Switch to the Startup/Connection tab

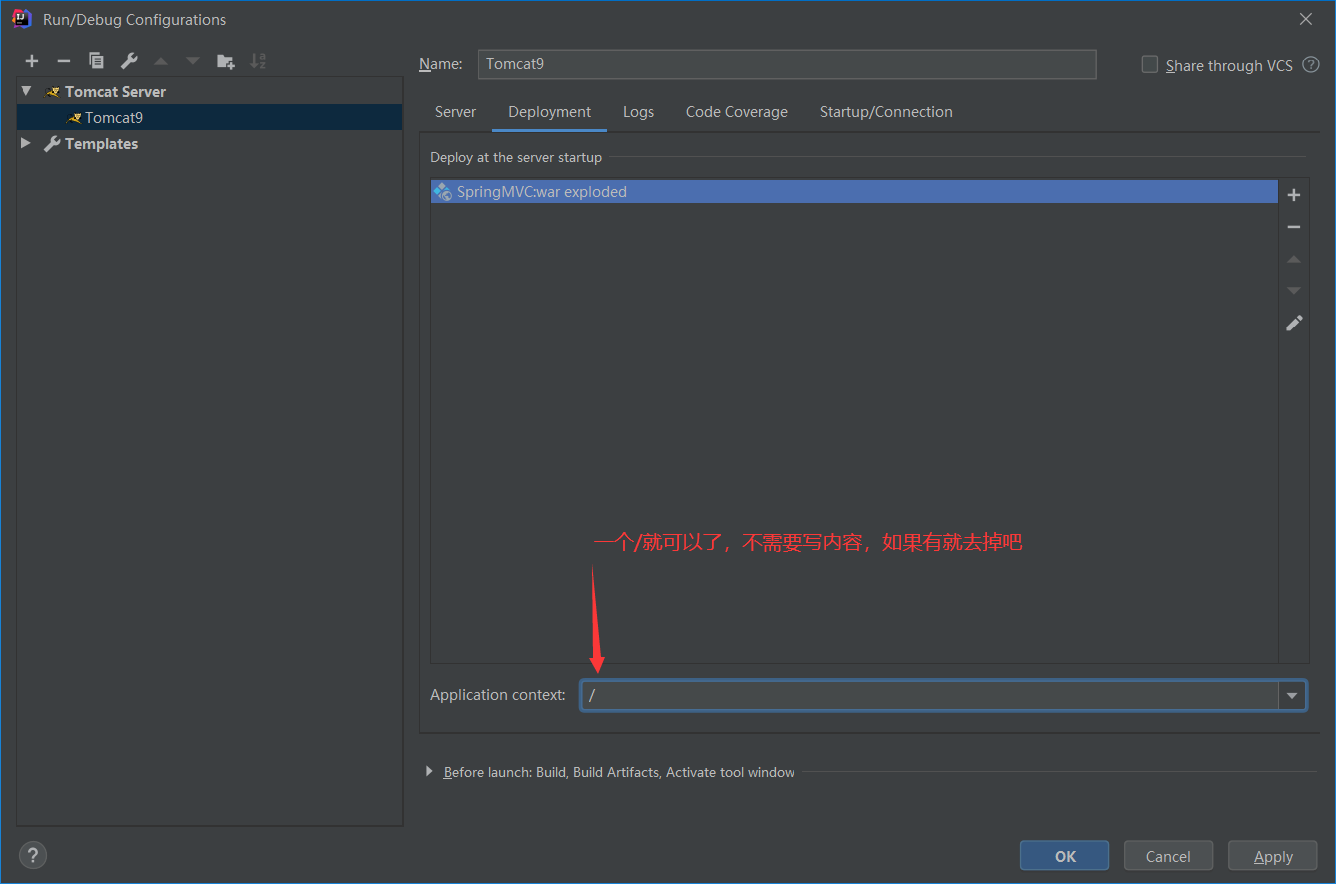pos(886,112)
